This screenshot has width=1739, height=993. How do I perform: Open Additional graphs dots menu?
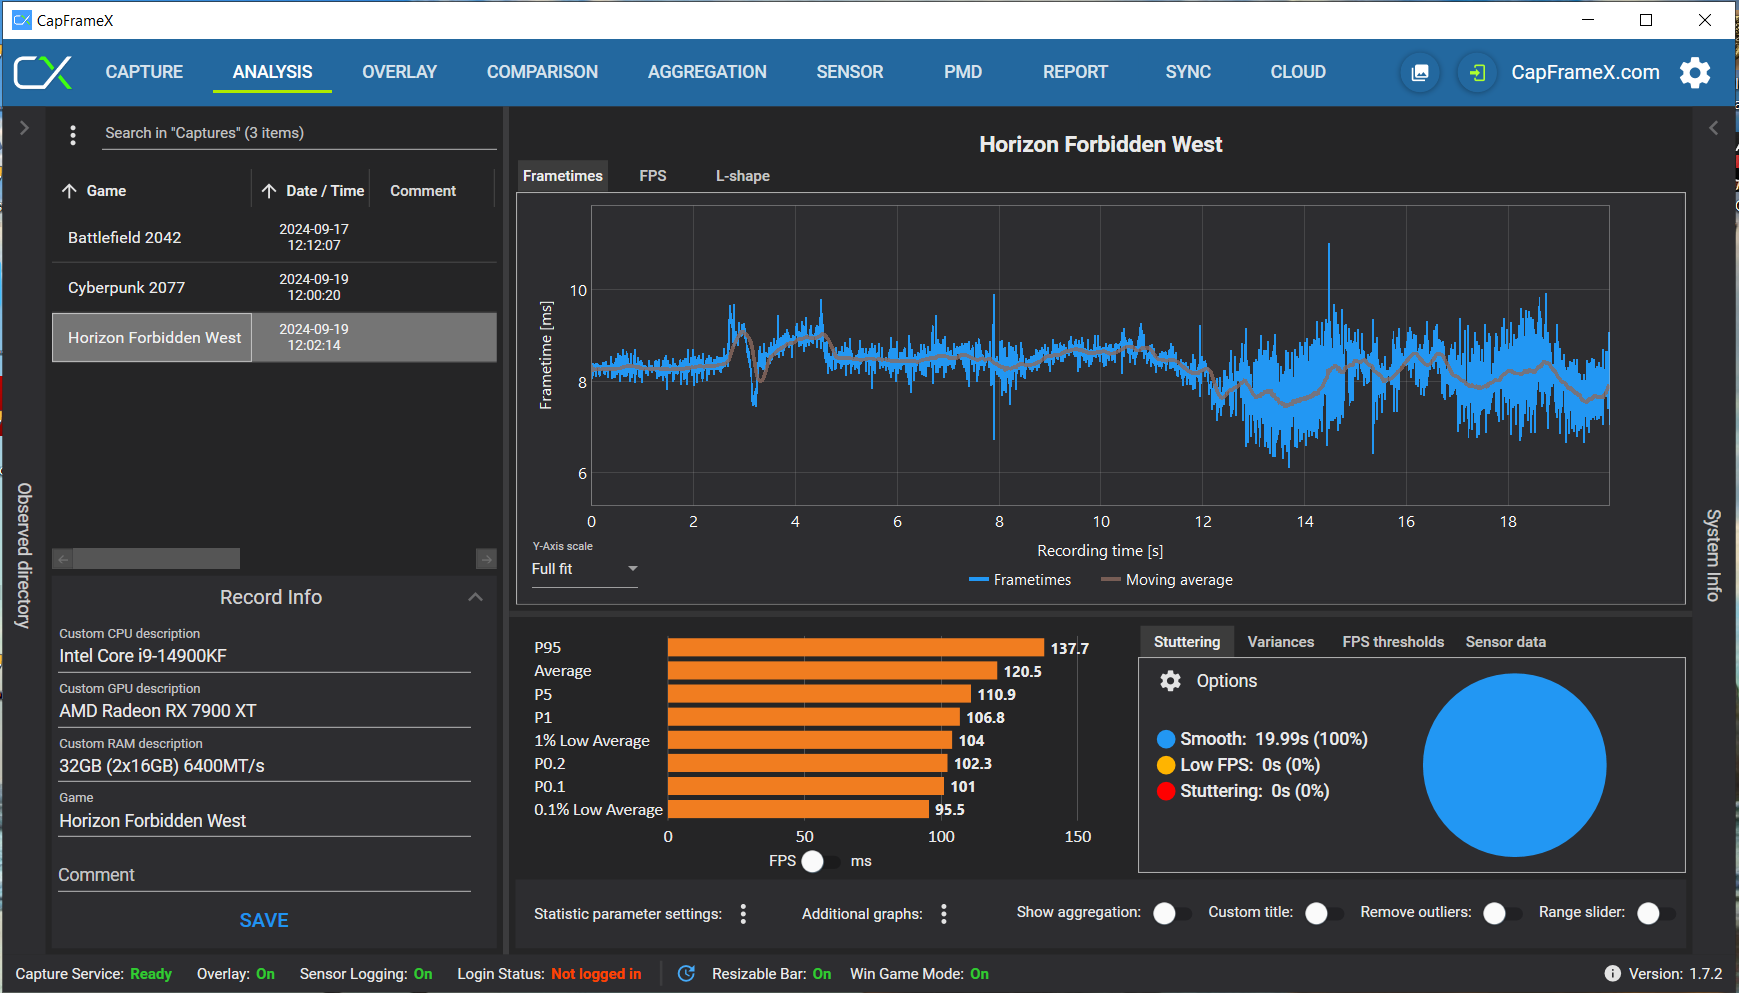944,914
